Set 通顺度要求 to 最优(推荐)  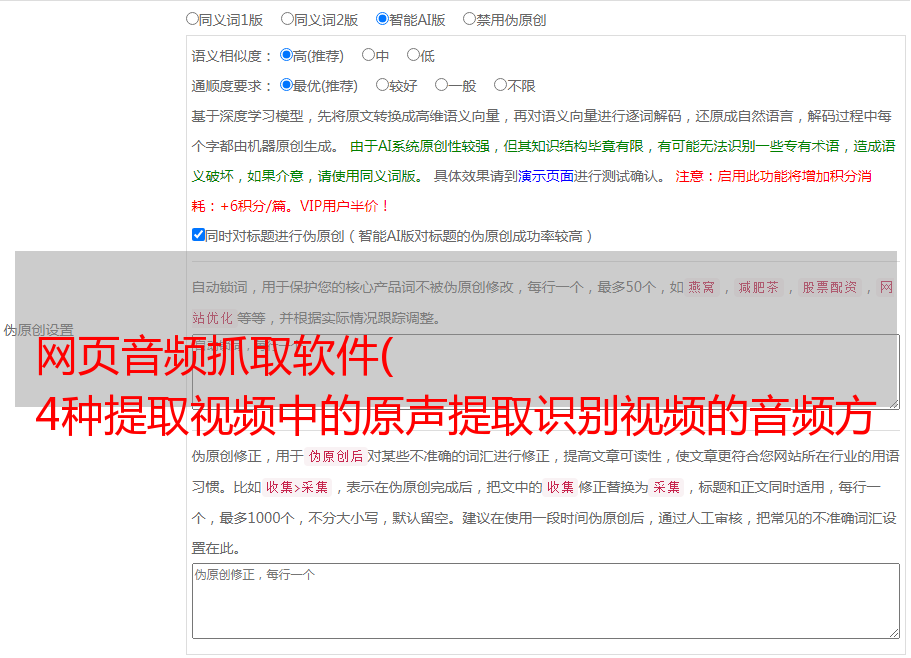[286, 85]
